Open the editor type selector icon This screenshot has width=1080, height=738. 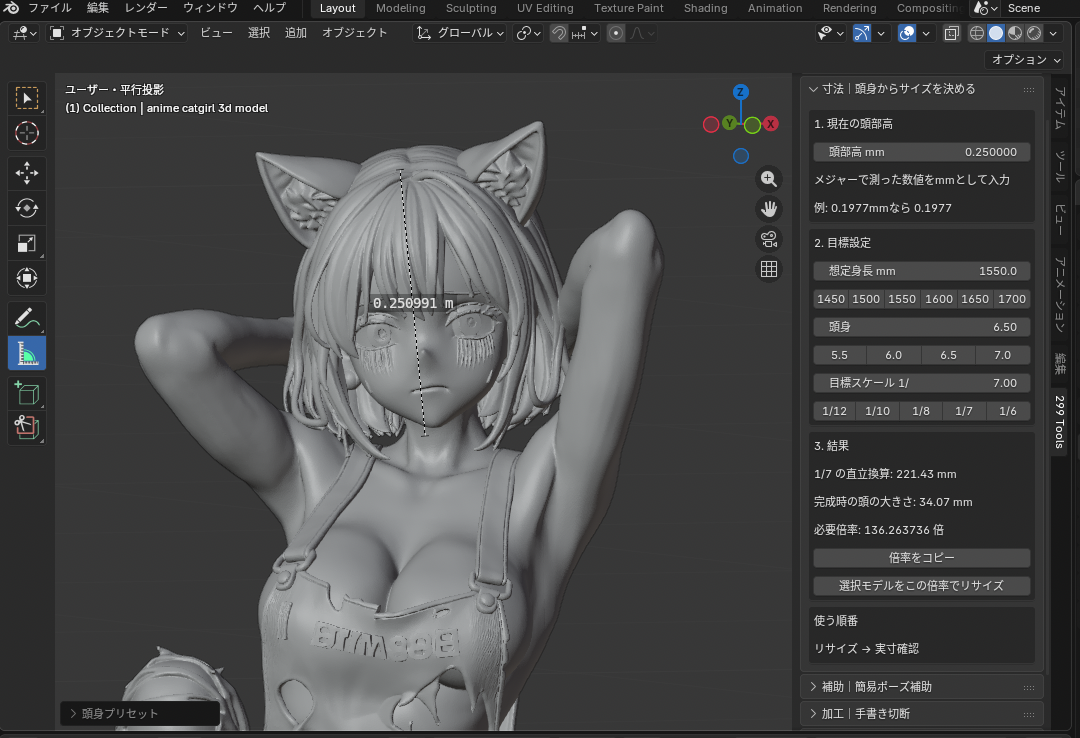[25, 33]
